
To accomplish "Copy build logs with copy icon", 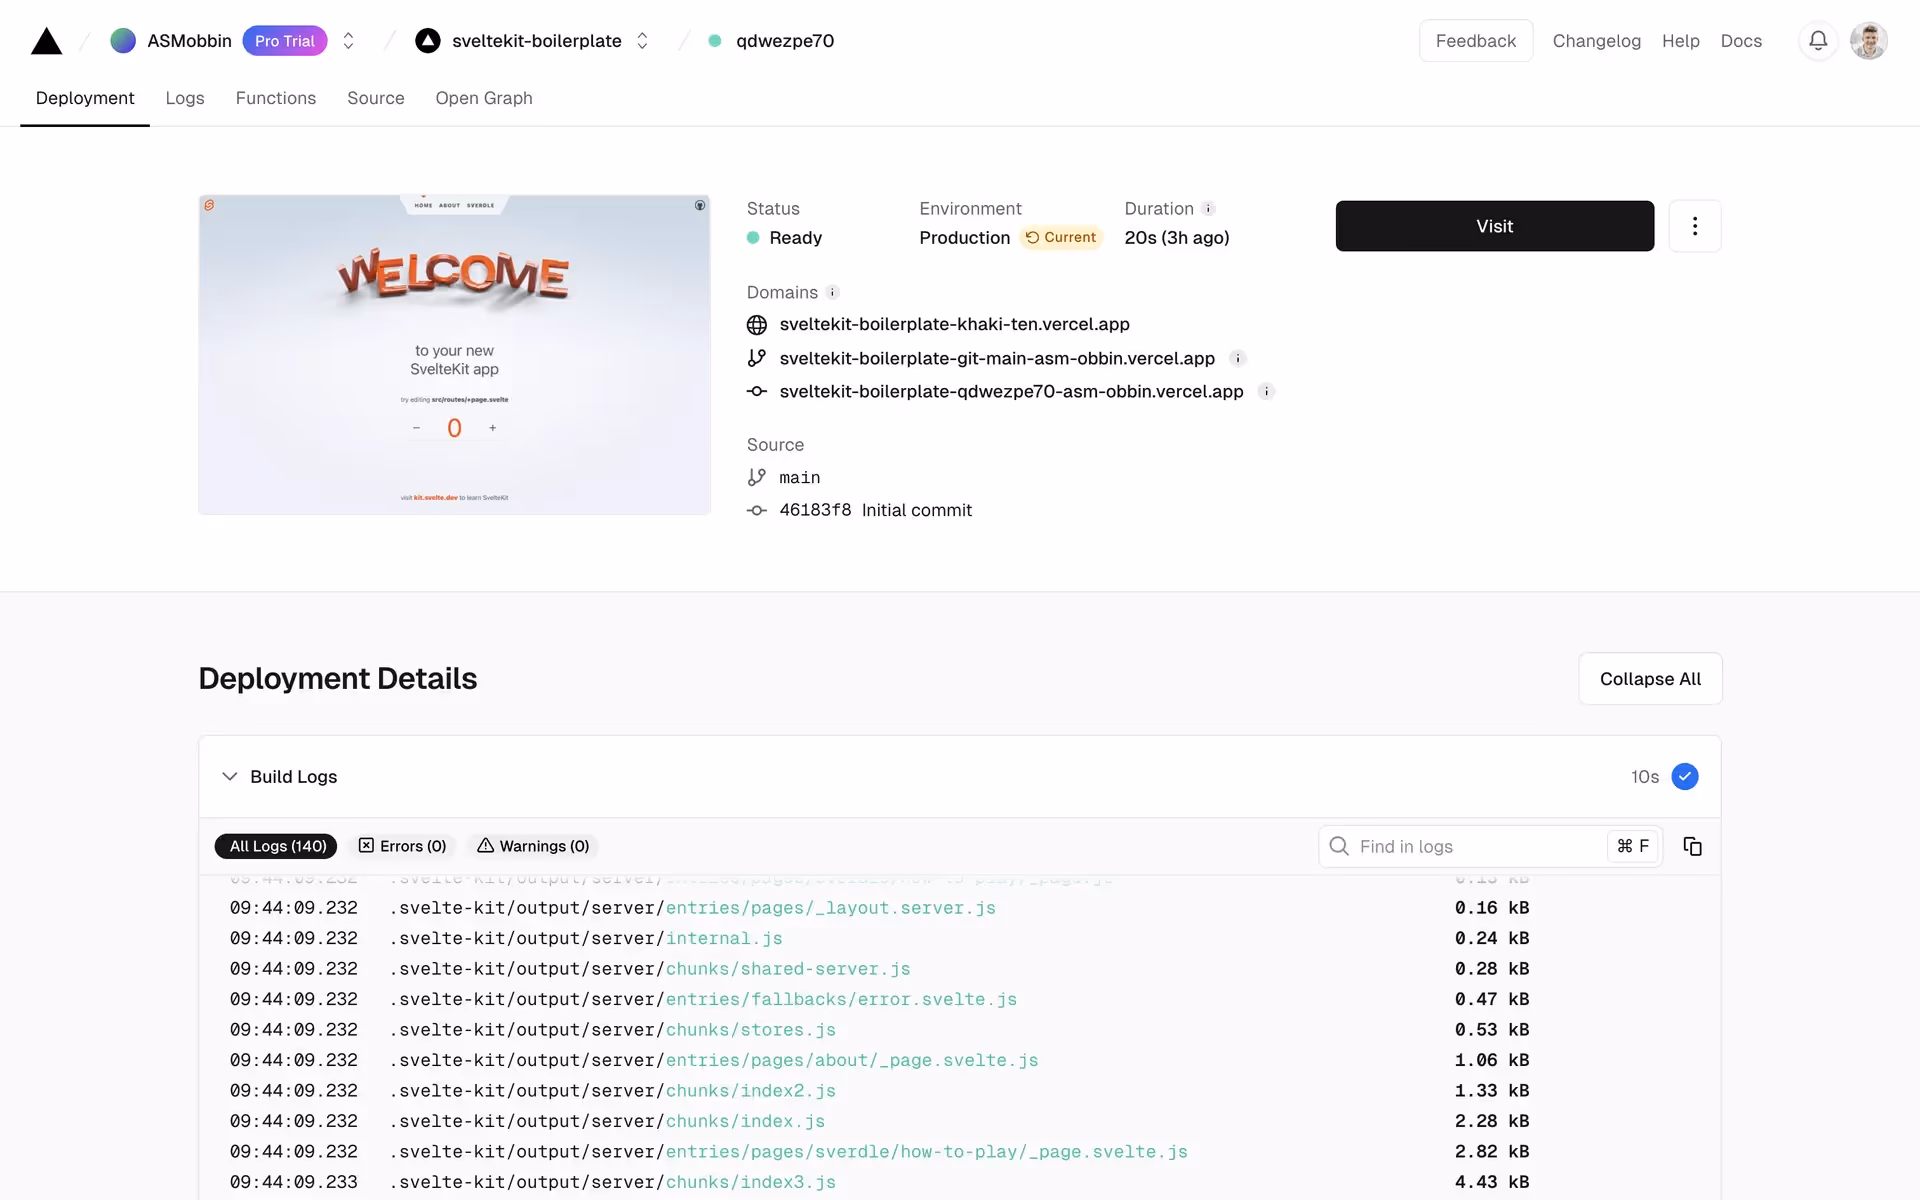I will [1692, 846].
